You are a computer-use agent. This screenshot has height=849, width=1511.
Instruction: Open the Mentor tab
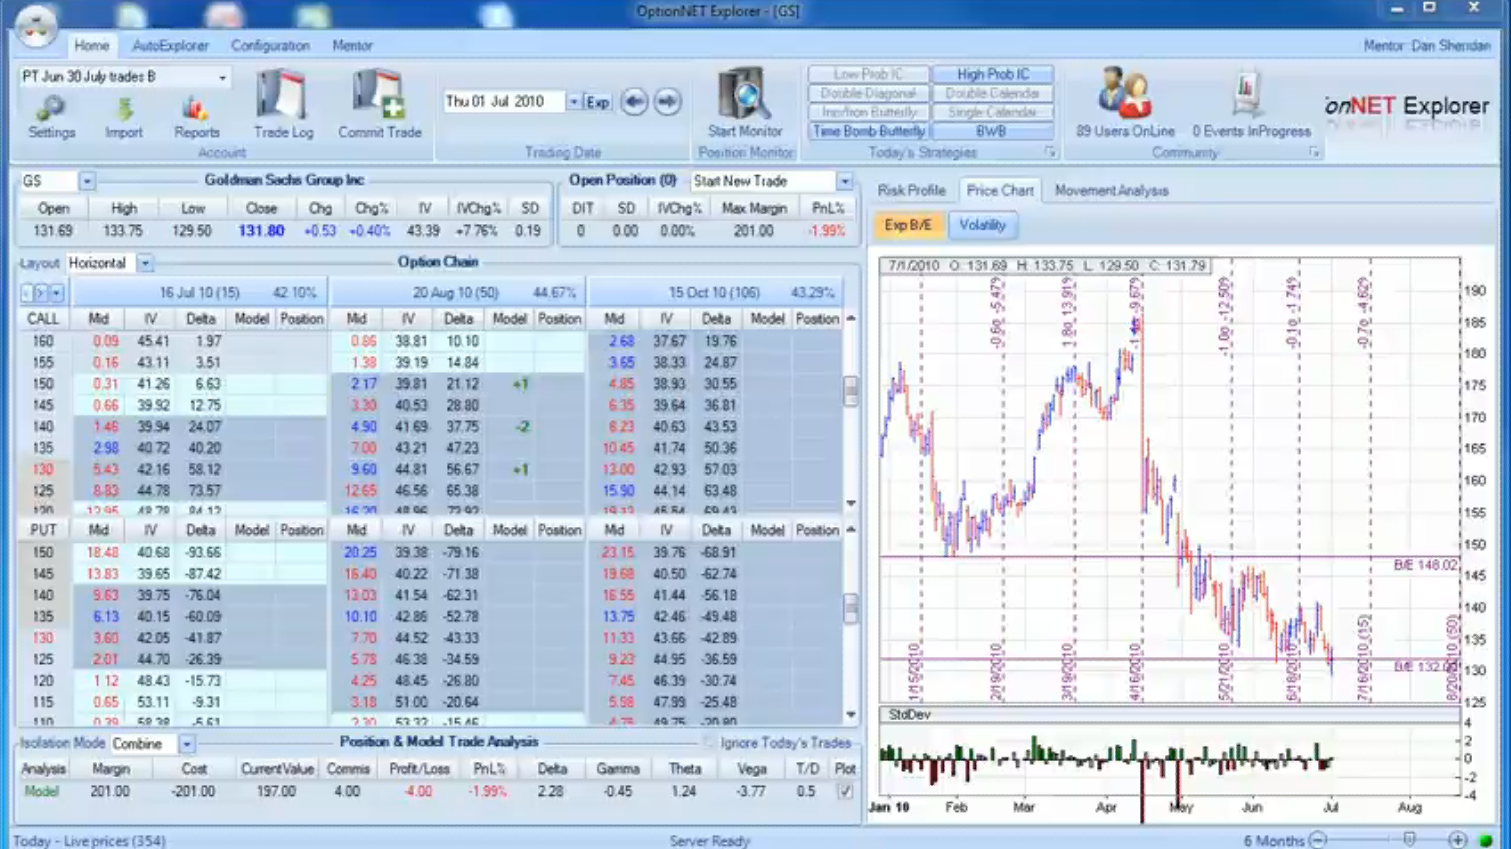[352, 46]
